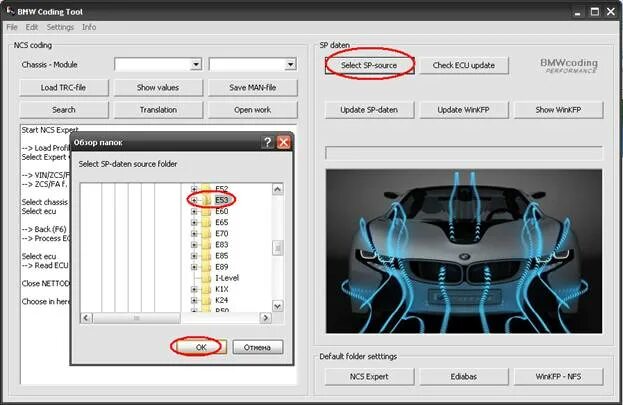Image resolution: width=623 pixels, height=405 pixels.
Task: Click the Show WinKFP button
Action: (x=558, y=110)
